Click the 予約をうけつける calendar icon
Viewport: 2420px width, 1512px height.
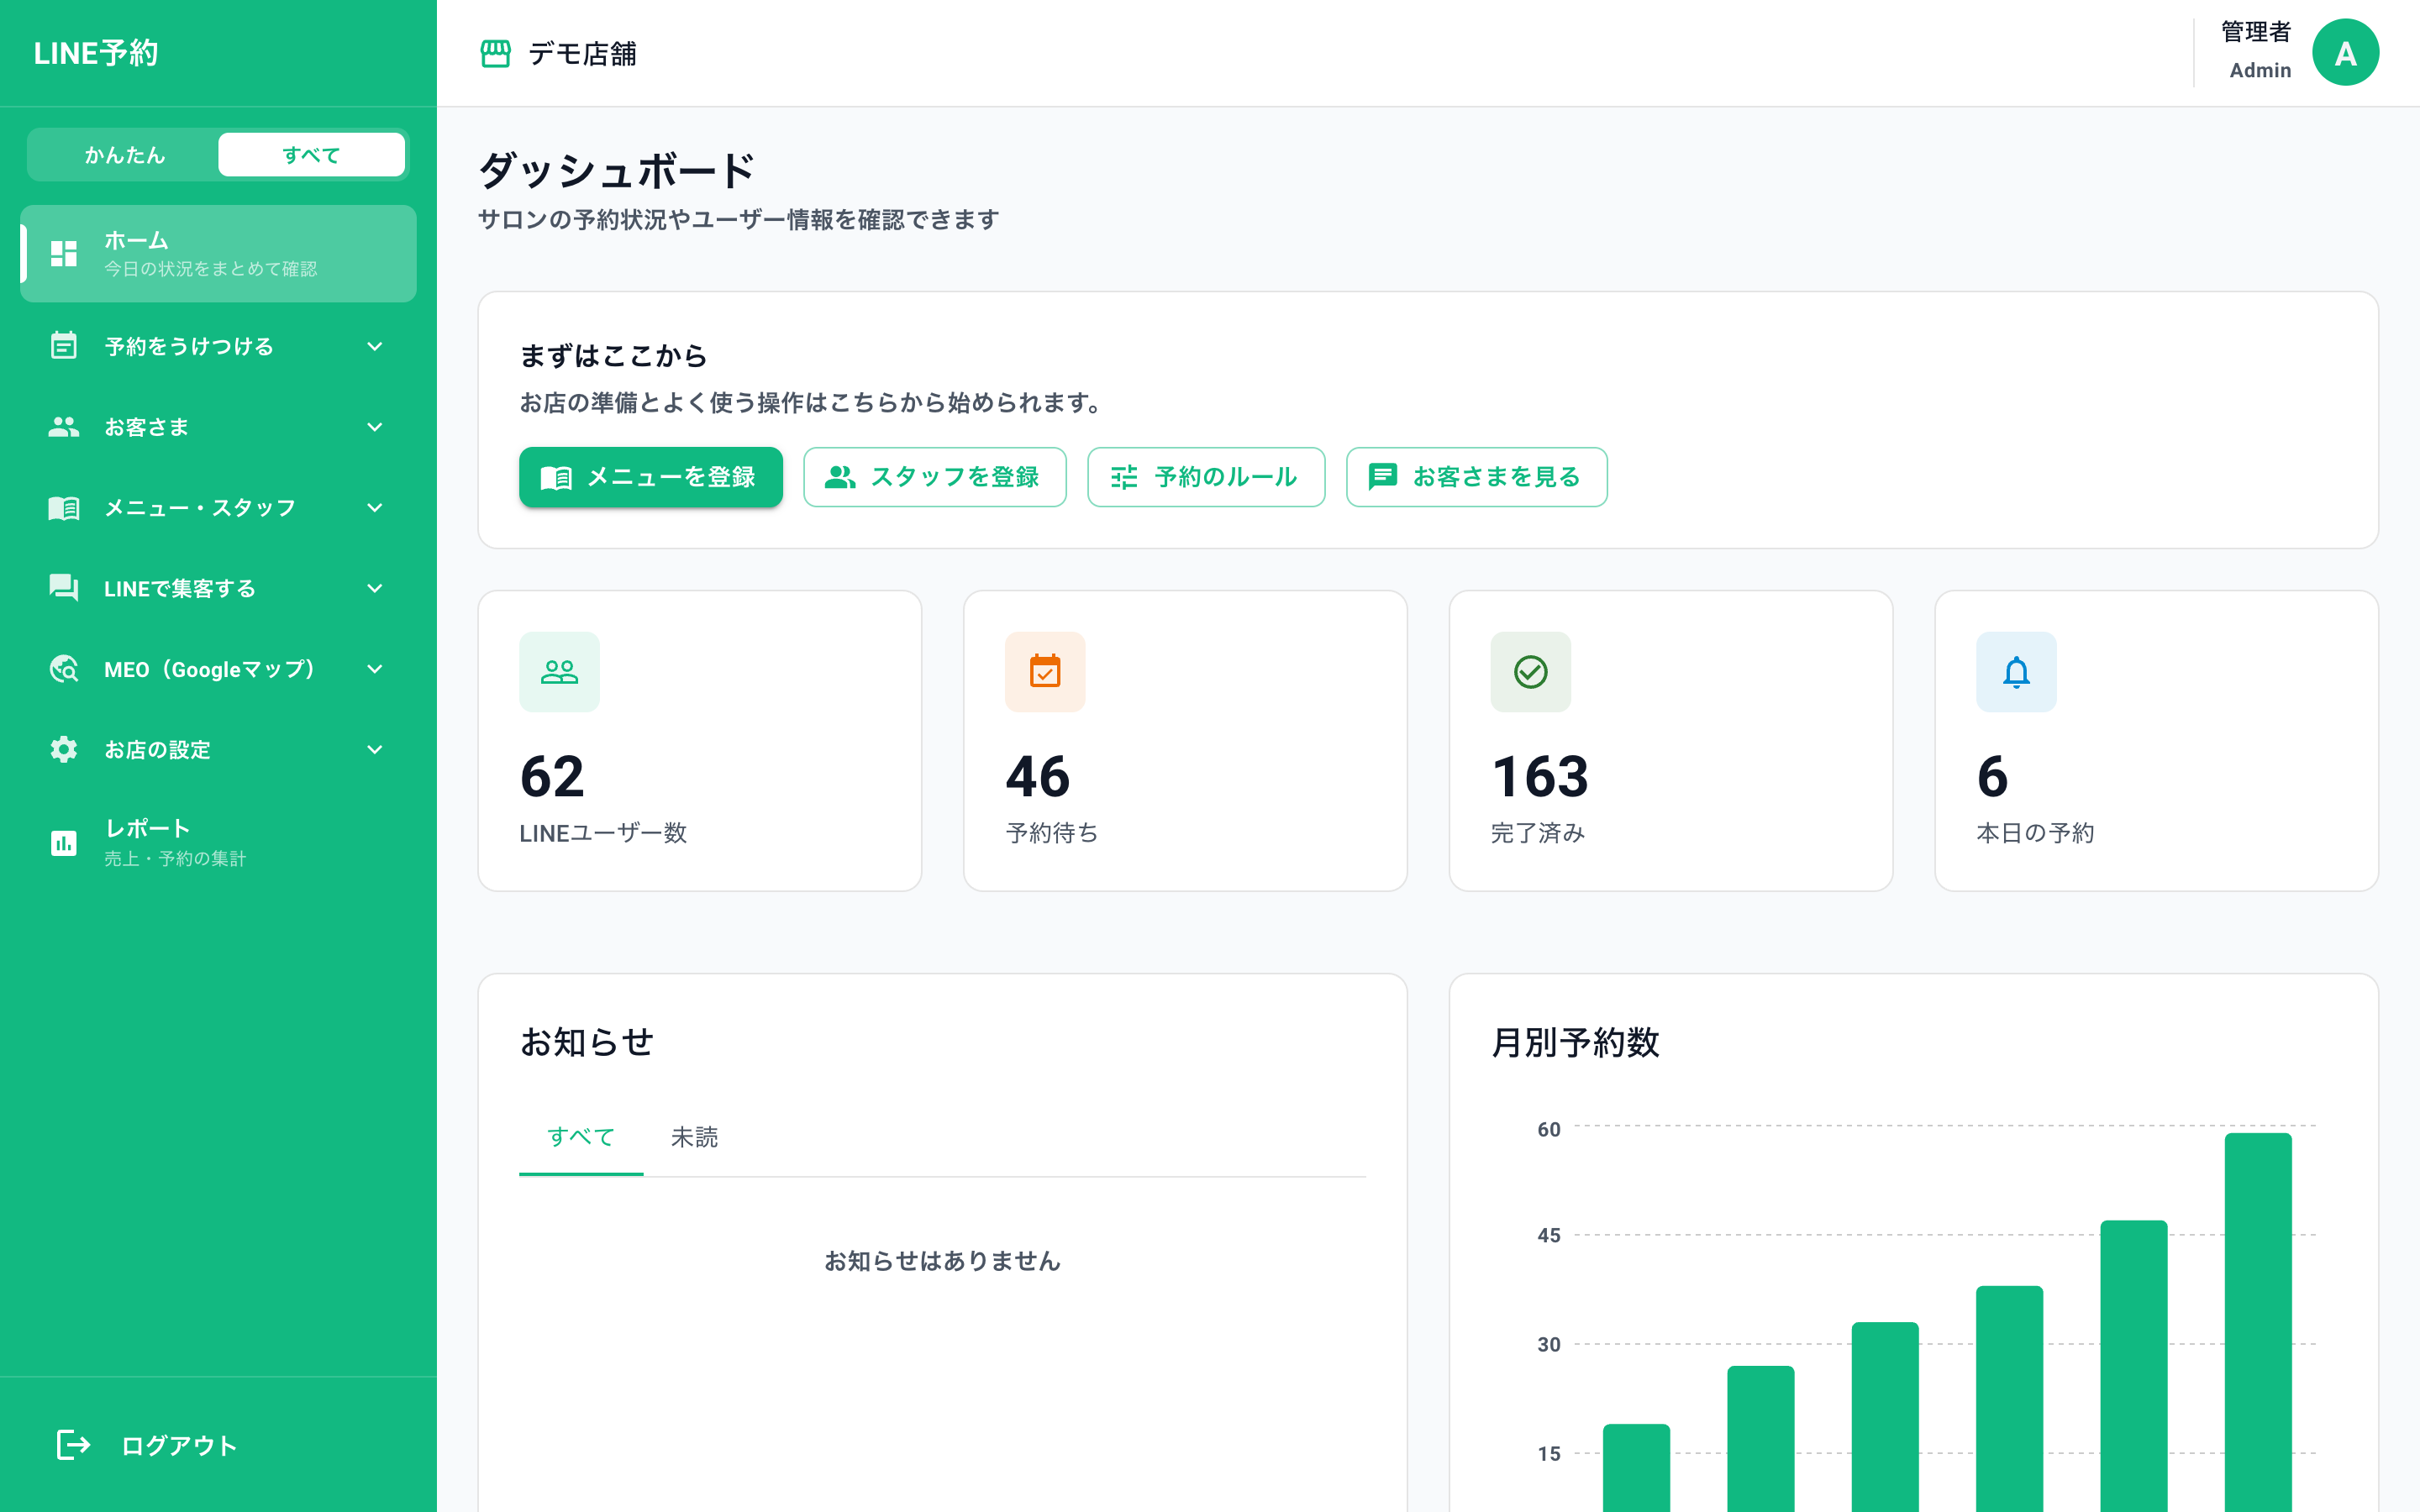point(64,346)
